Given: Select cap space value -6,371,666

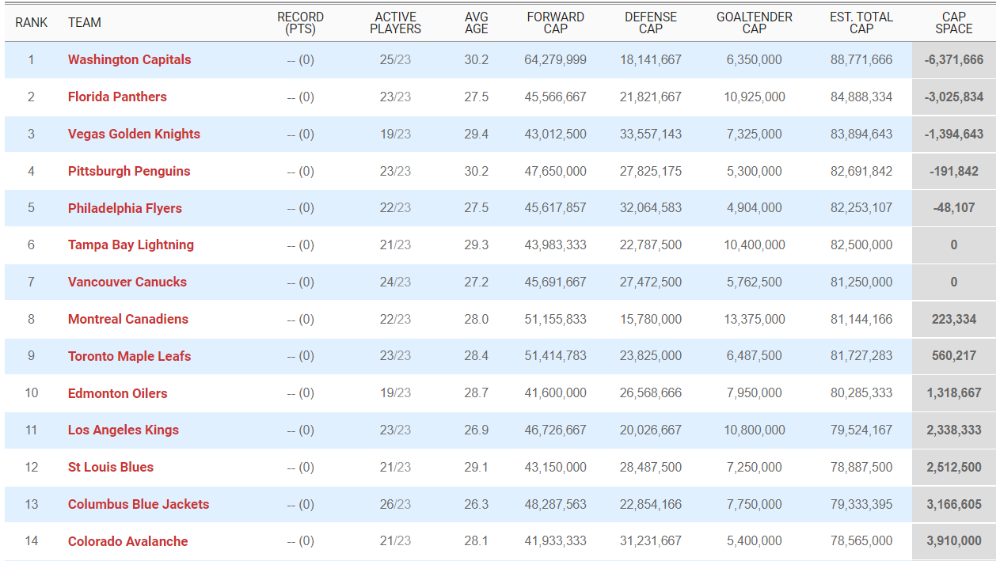Looking at the screenshot, I should point(954,60).
